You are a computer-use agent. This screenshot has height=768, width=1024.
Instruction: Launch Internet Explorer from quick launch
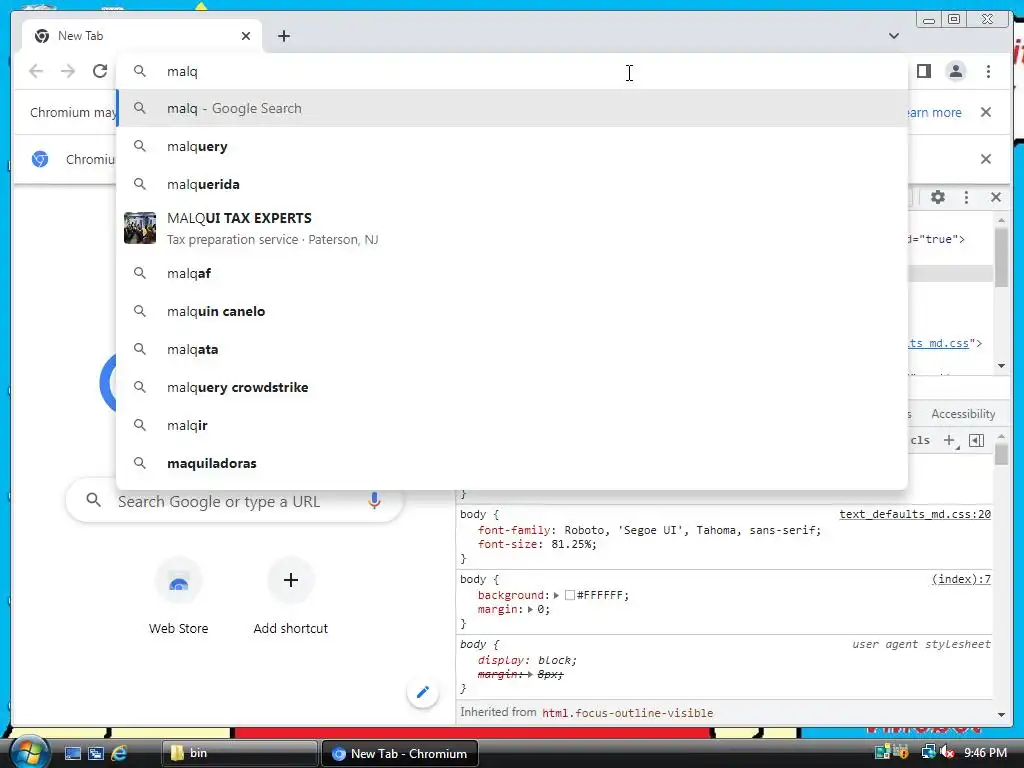(119, 754)
